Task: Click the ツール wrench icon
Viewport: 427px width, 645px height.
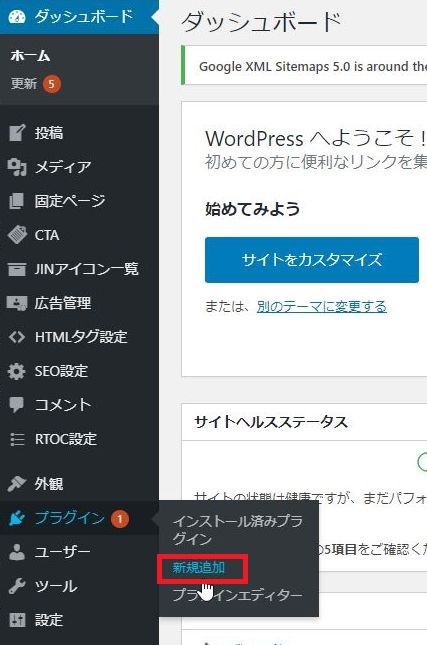Action: click(17, 586)
